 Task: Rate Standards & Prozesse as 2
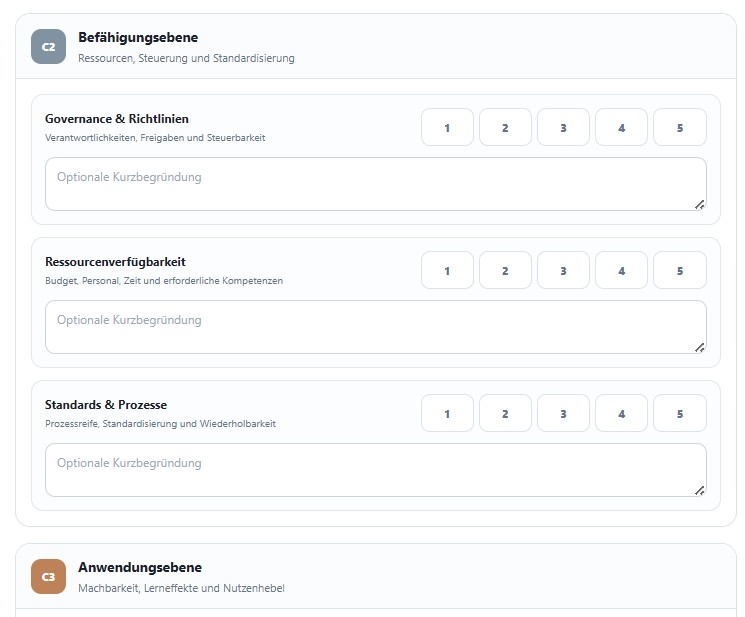(x=505, y=413)
